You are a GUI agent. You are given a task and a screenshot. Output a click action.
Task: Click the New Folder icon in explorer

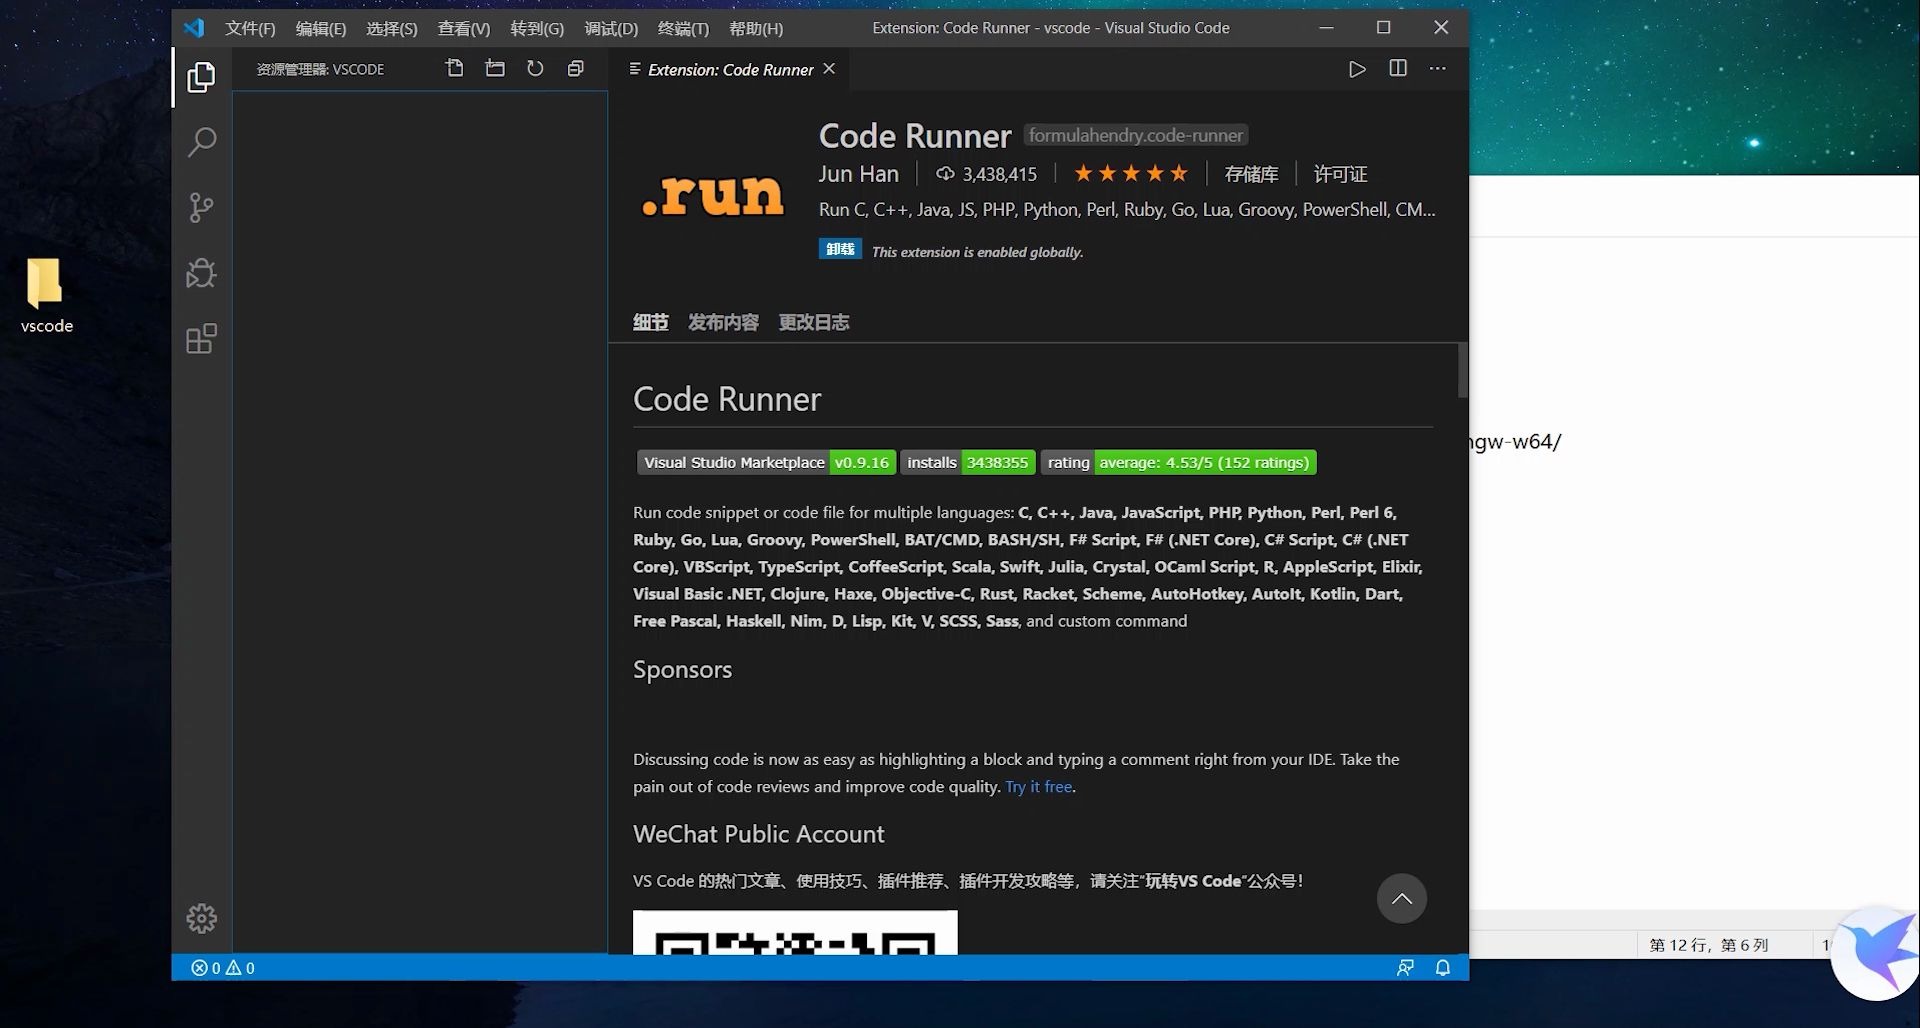(495, 68)
